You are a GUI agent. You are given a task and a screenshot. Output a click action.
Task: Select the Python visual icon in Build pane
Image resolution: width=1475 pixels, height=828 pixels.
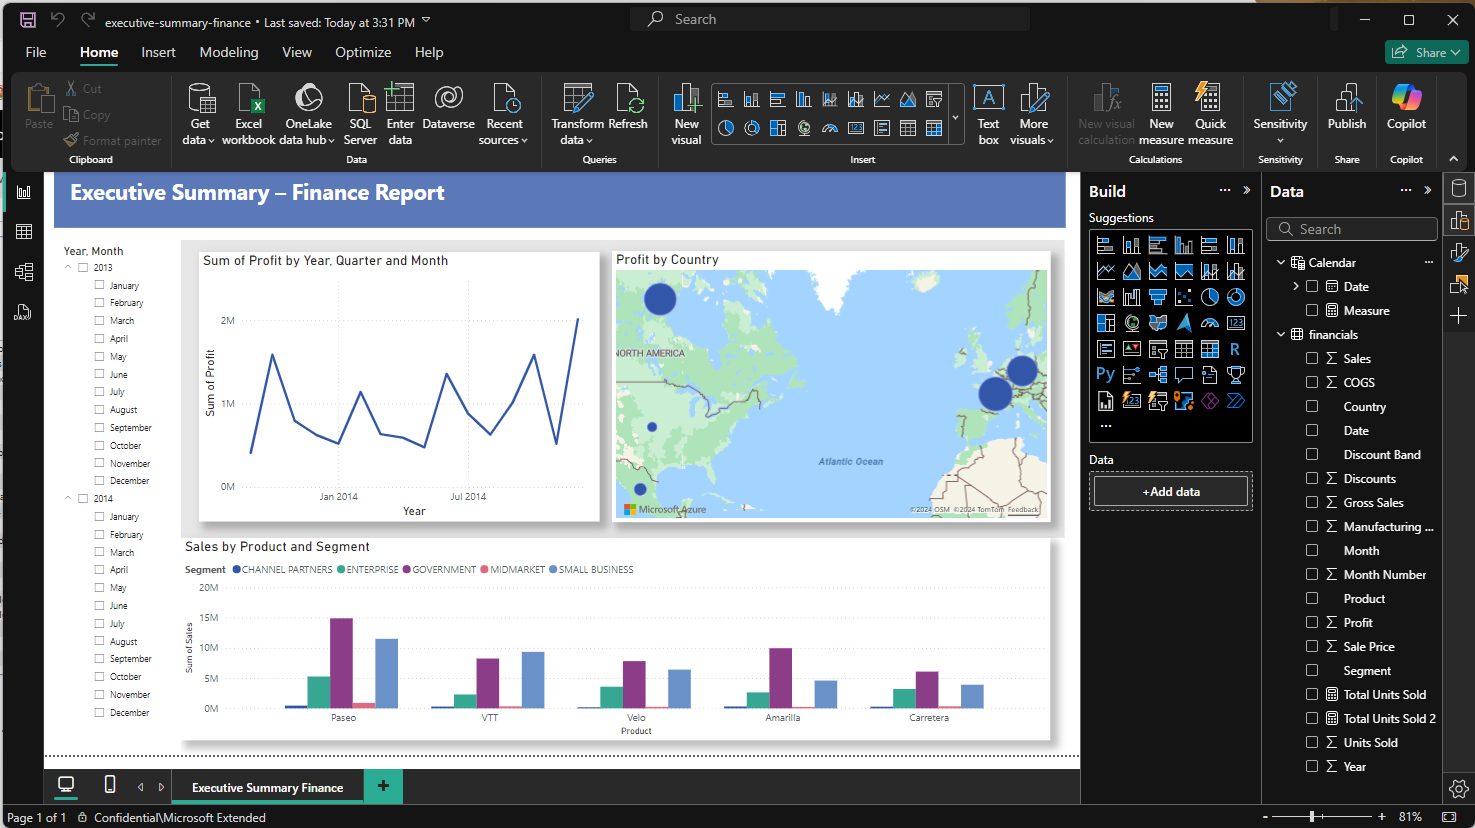1105,374
